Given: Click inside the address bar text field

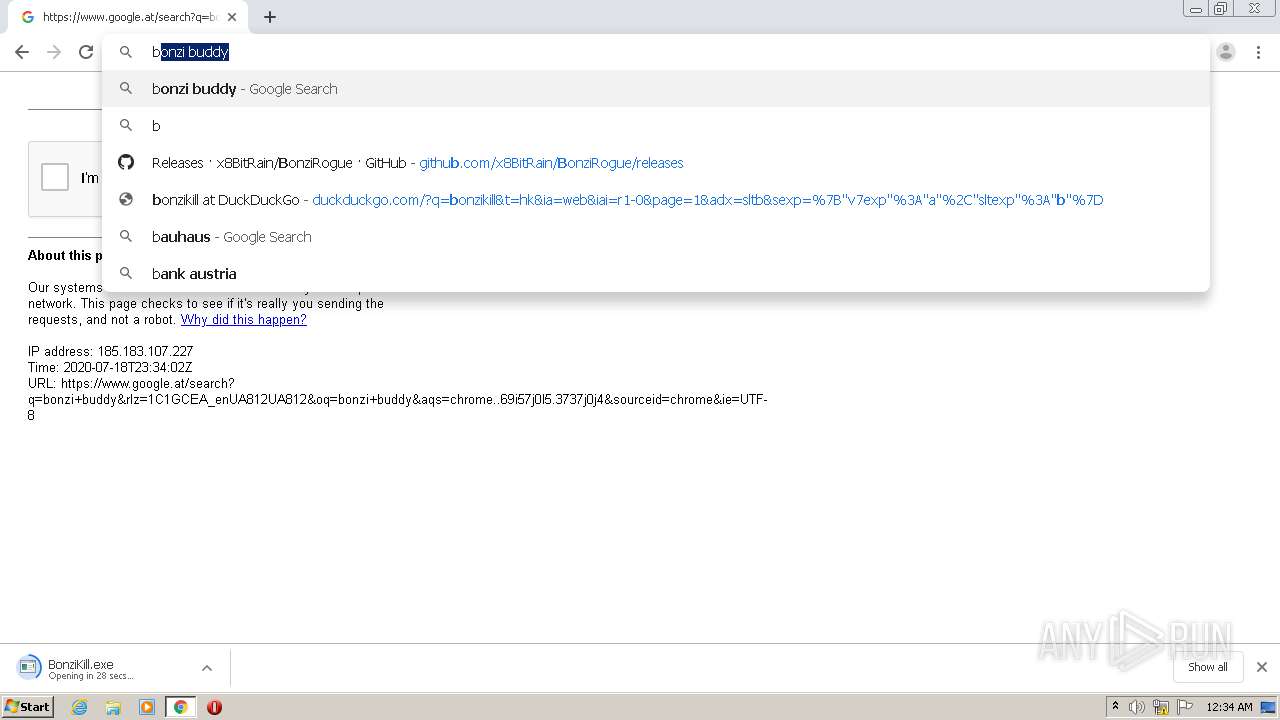Looking at the screenshot, I should click(x=655, y=52).
